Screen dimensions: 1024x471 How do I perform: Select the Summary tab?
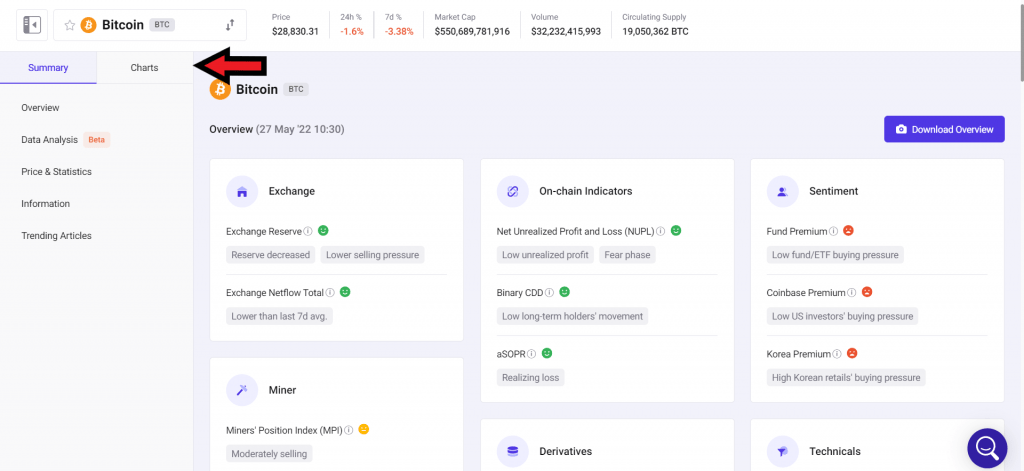48,68
